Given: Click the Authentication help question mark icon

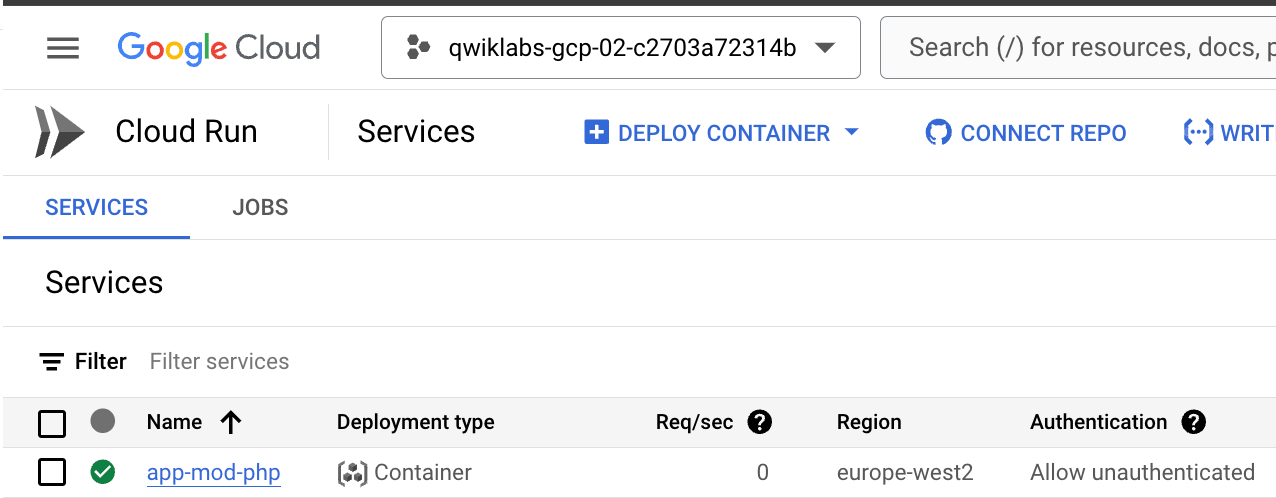Looking at the screenshot, I should [x=1193, y=422].
